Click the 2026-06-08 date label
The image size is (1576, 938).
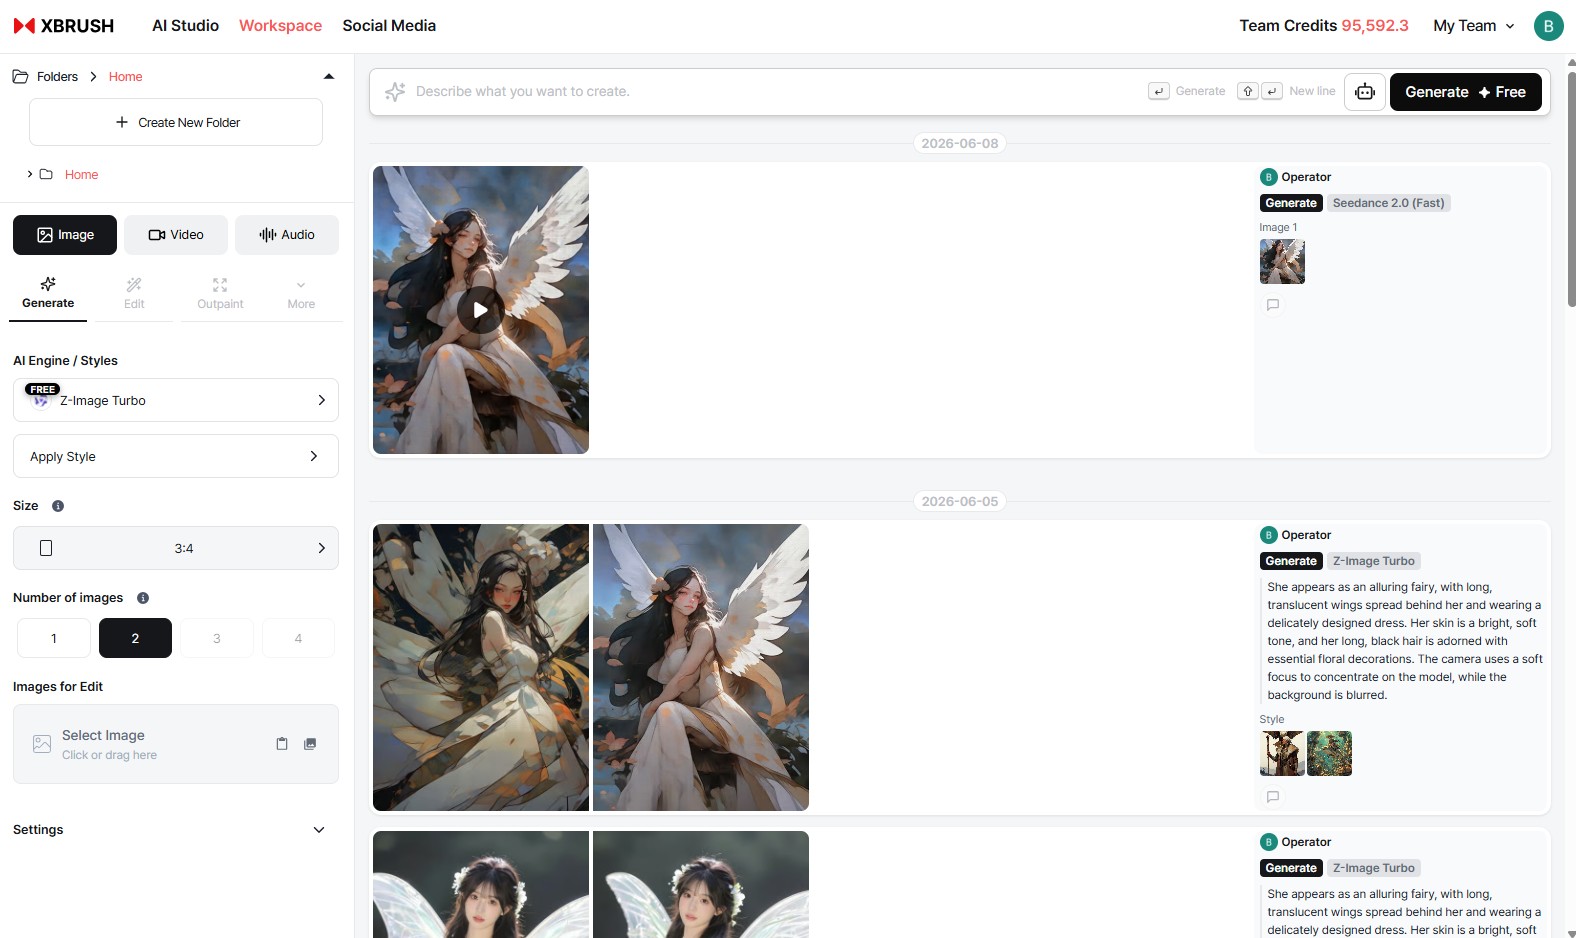960,143
